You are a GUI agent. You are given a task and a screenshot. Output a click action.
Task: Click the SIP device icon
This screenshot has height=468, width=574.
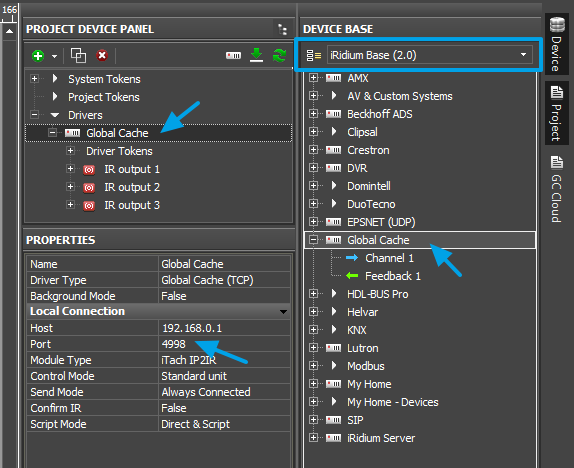coord(333,420)
